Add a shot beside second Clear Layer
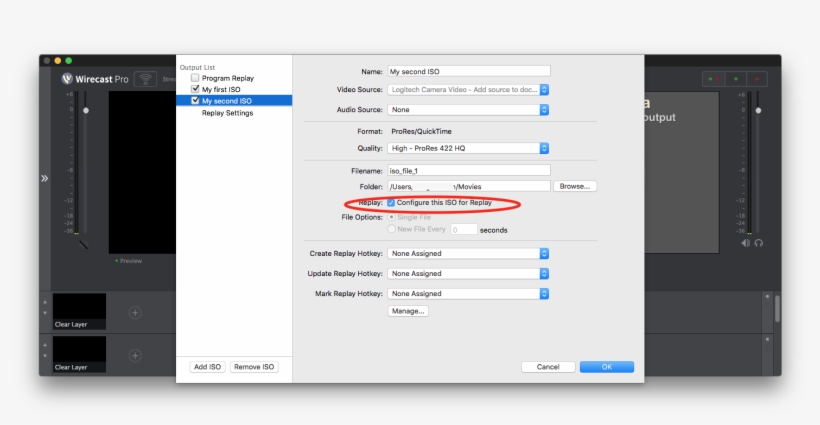The image size is (820, 425). point(135,355)
